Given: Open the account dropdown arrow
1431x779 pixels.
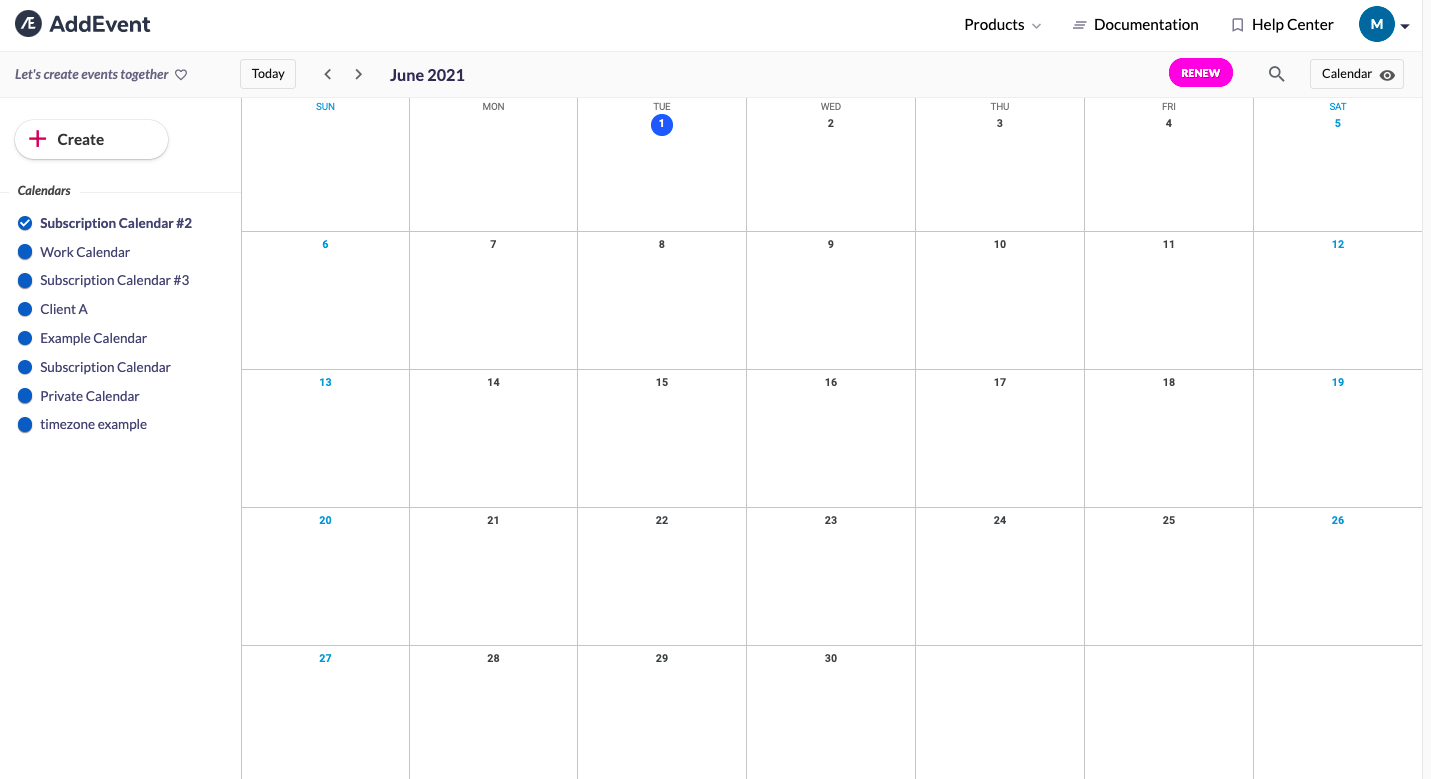Looking at the screenshot, I should coord(1404,25).
